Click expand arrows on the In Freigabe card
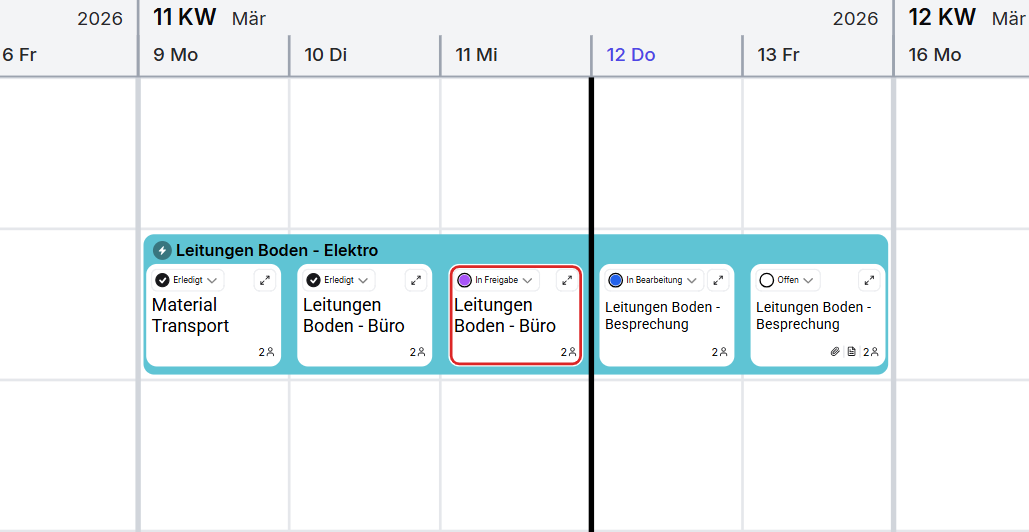The image size is (1029, 532). (567, 280)
